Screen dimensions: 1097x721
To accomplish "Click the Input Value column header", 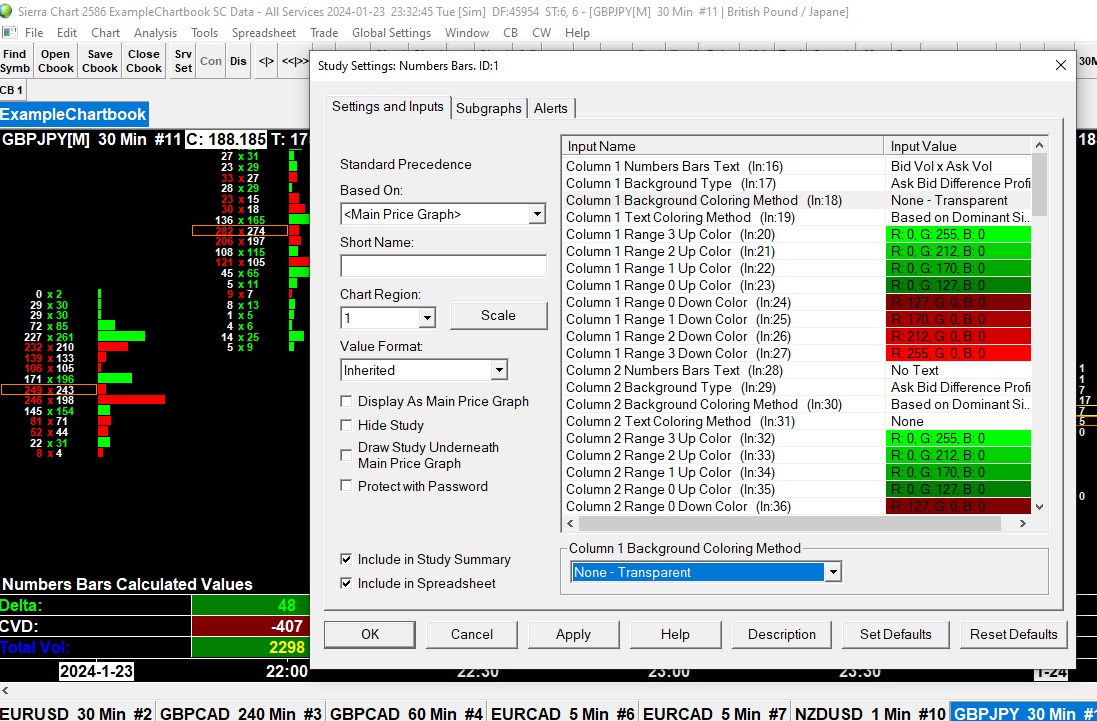I will [958, 146].
